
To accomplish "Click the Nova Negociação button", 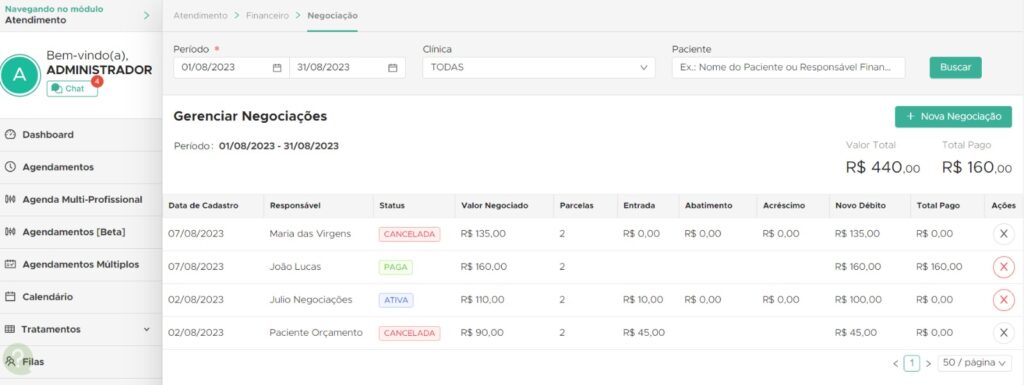I will click(953, 117).
